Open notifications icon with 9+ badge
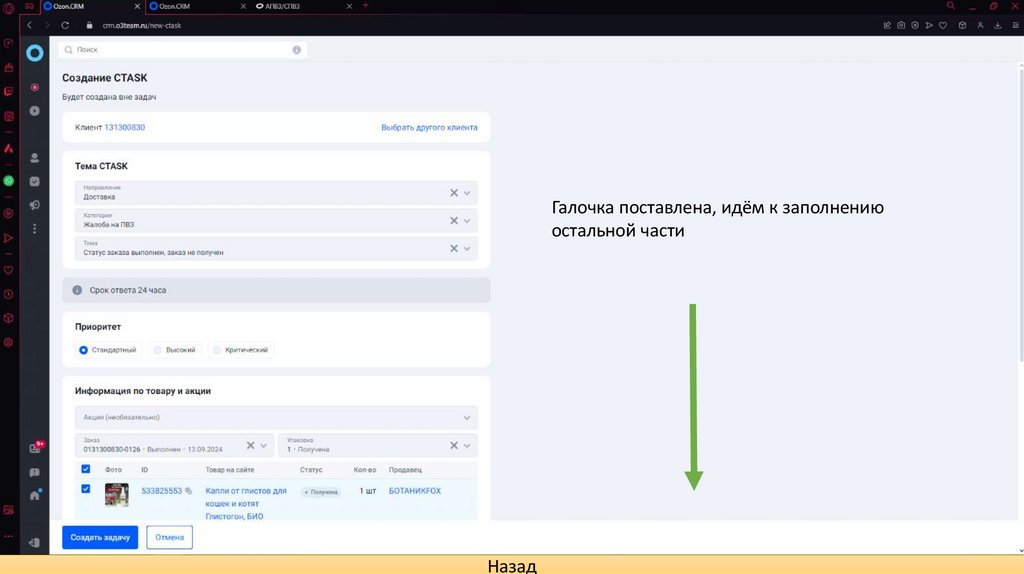This screenshot has width=1024, height=574. tap(35, 448)
